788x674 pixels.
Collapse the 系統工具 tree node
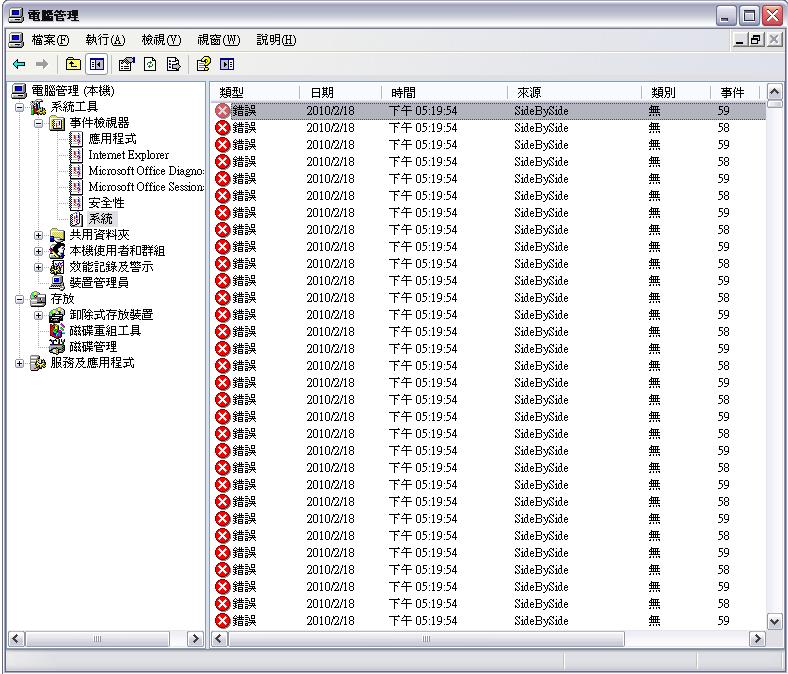tap(20, 107)
